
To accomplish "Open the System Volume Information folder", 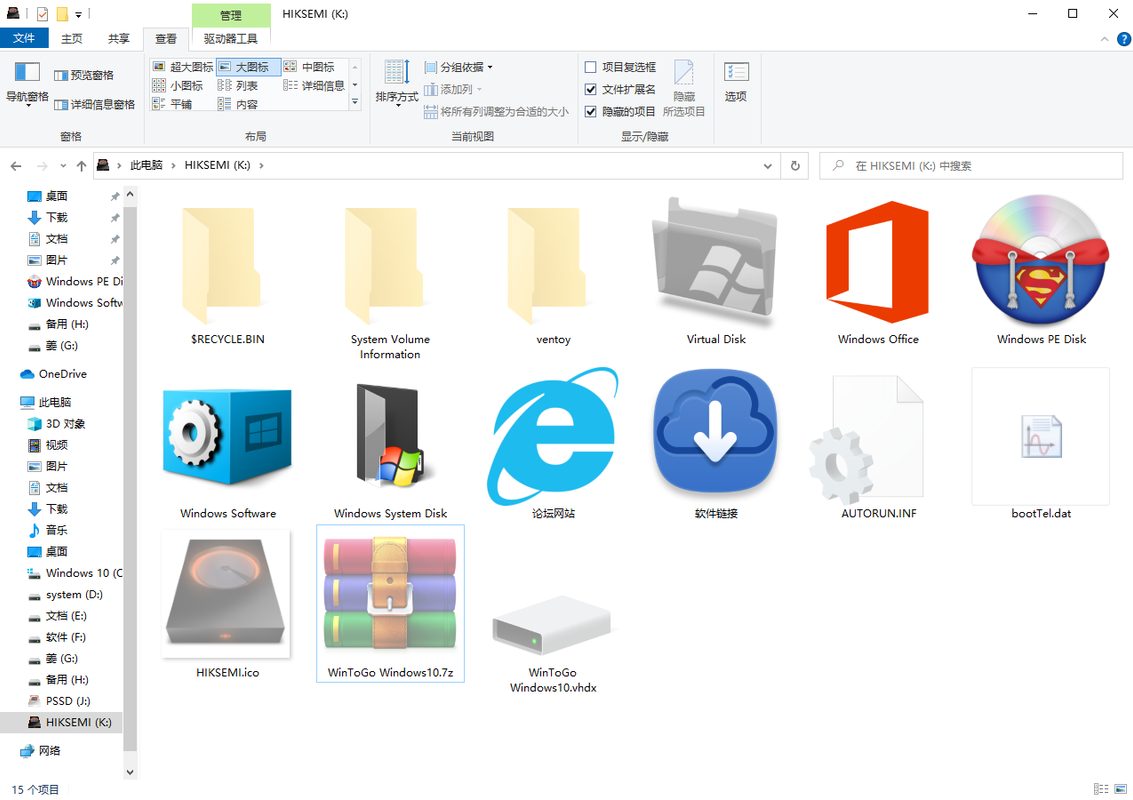I will coord(384,266).
